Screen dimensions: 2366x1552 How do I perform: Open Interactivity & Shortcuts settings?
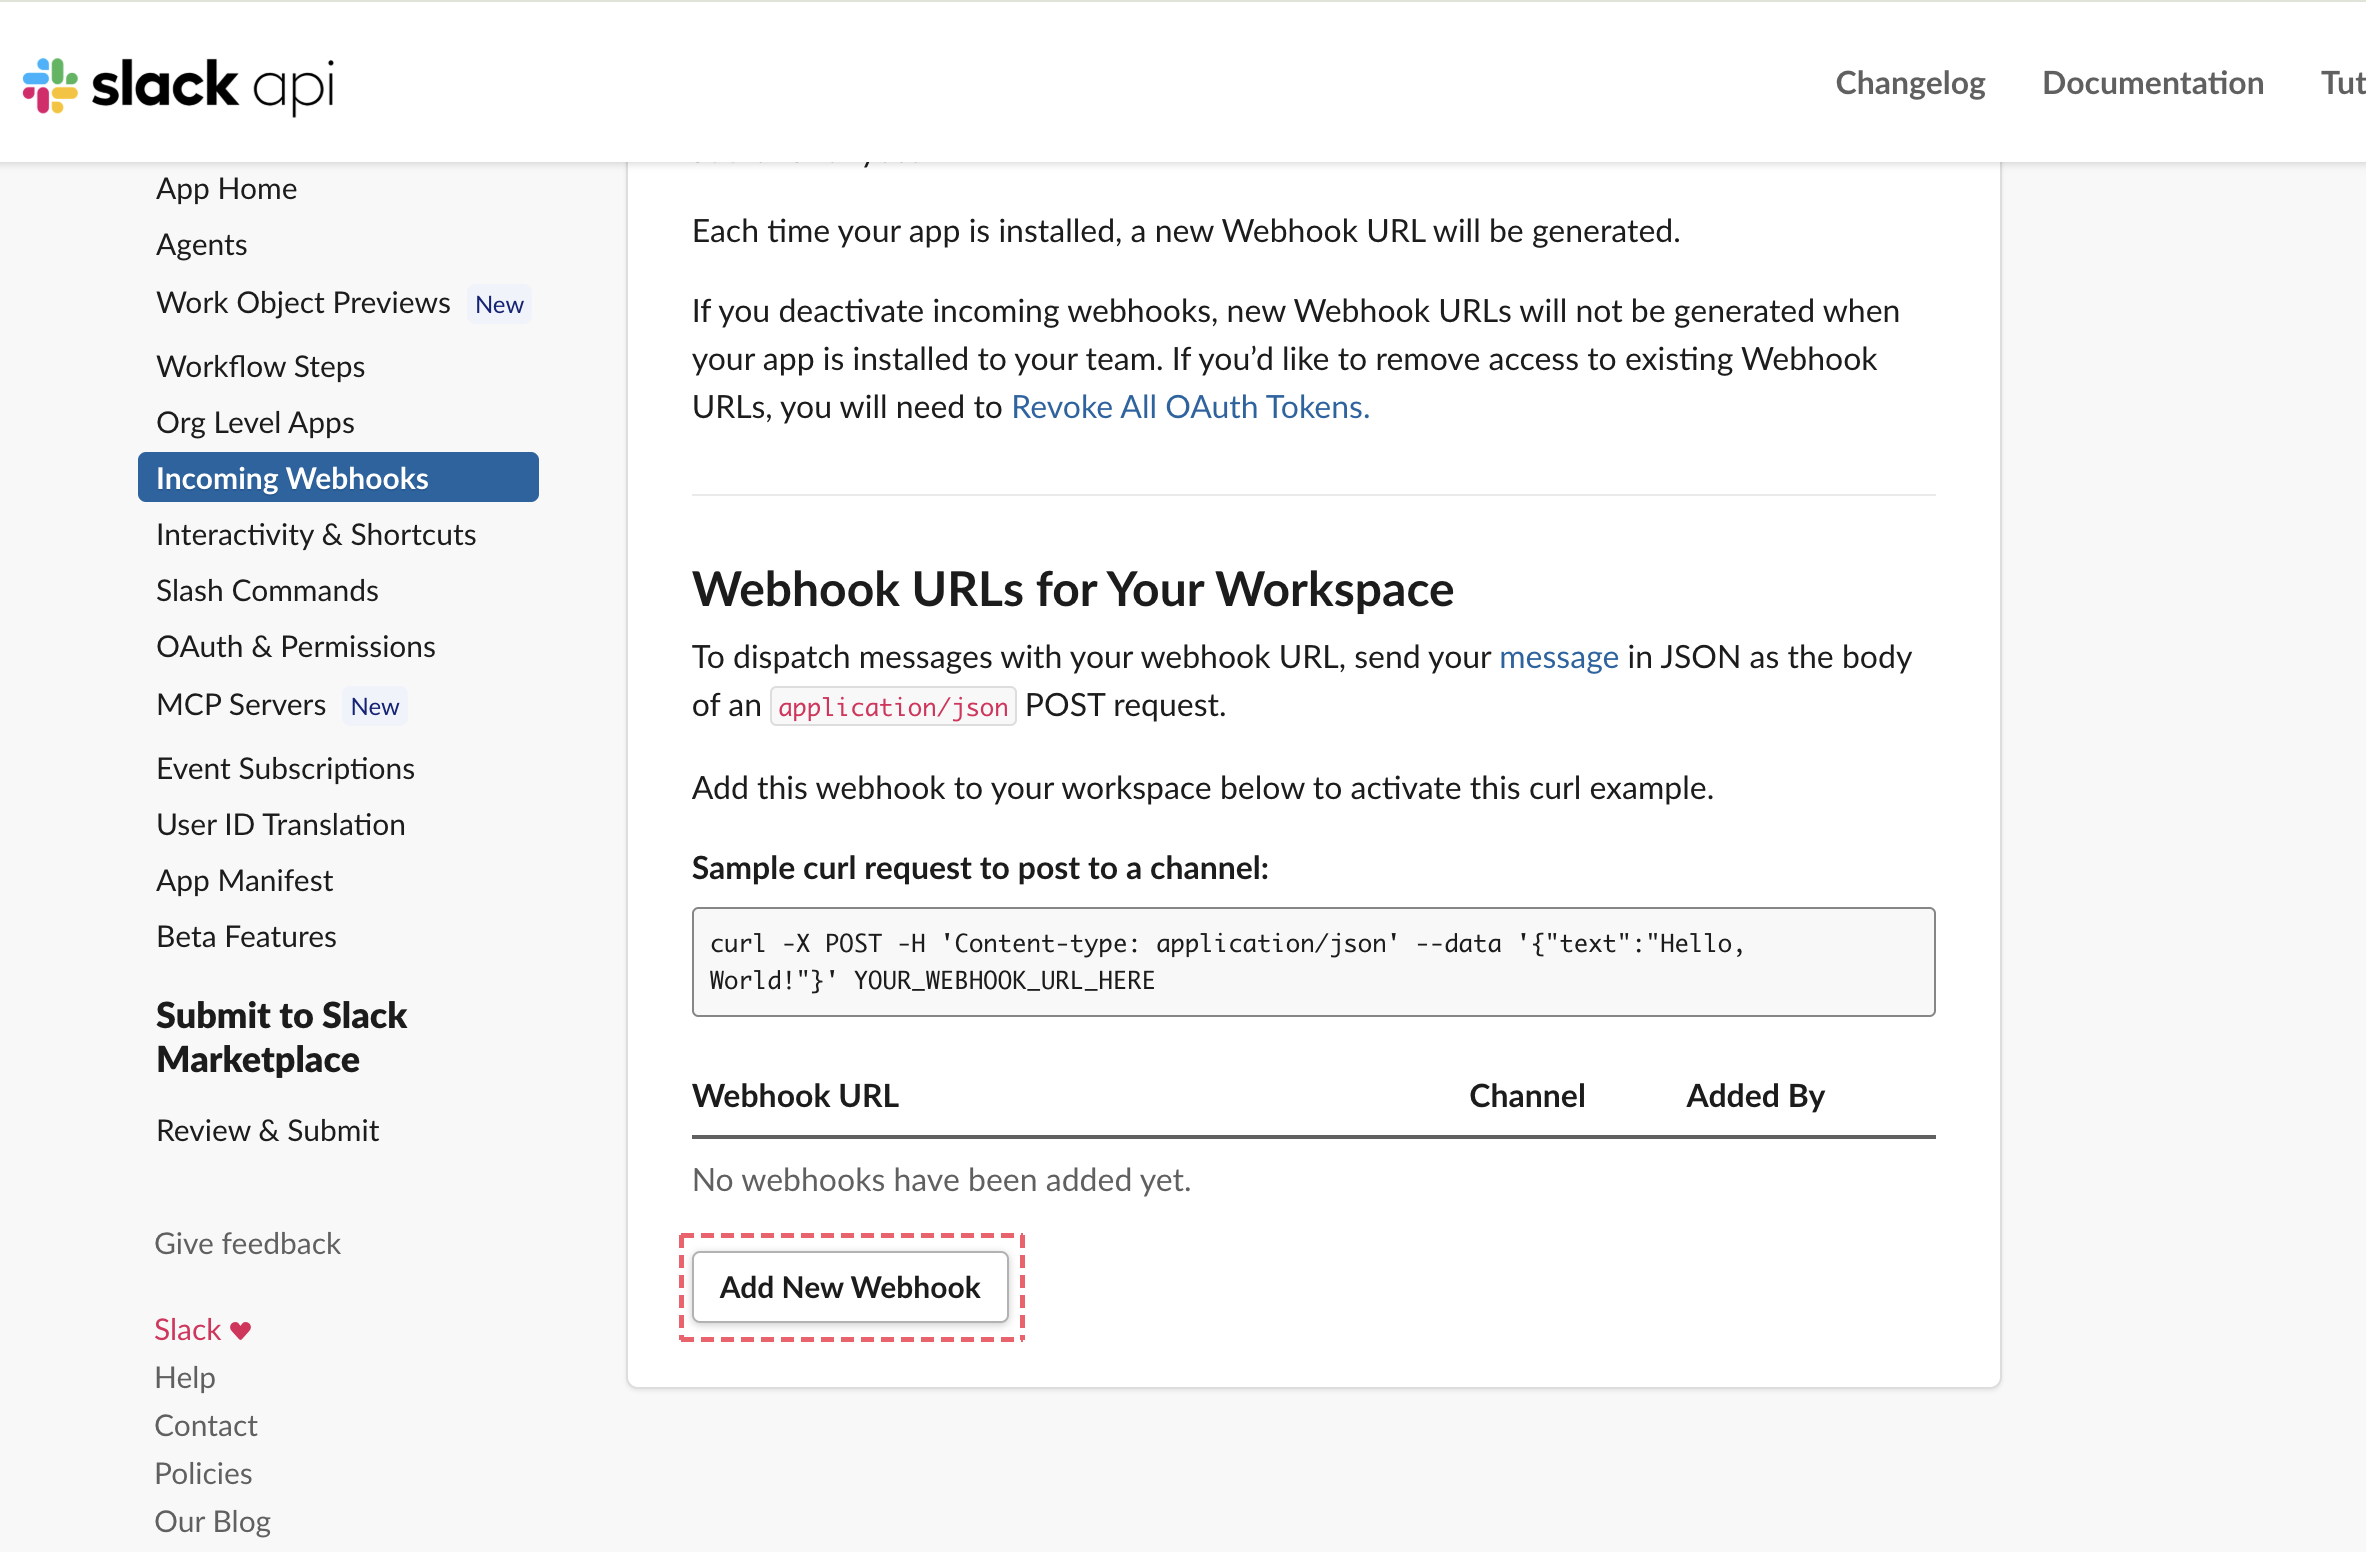coord(316,534)
